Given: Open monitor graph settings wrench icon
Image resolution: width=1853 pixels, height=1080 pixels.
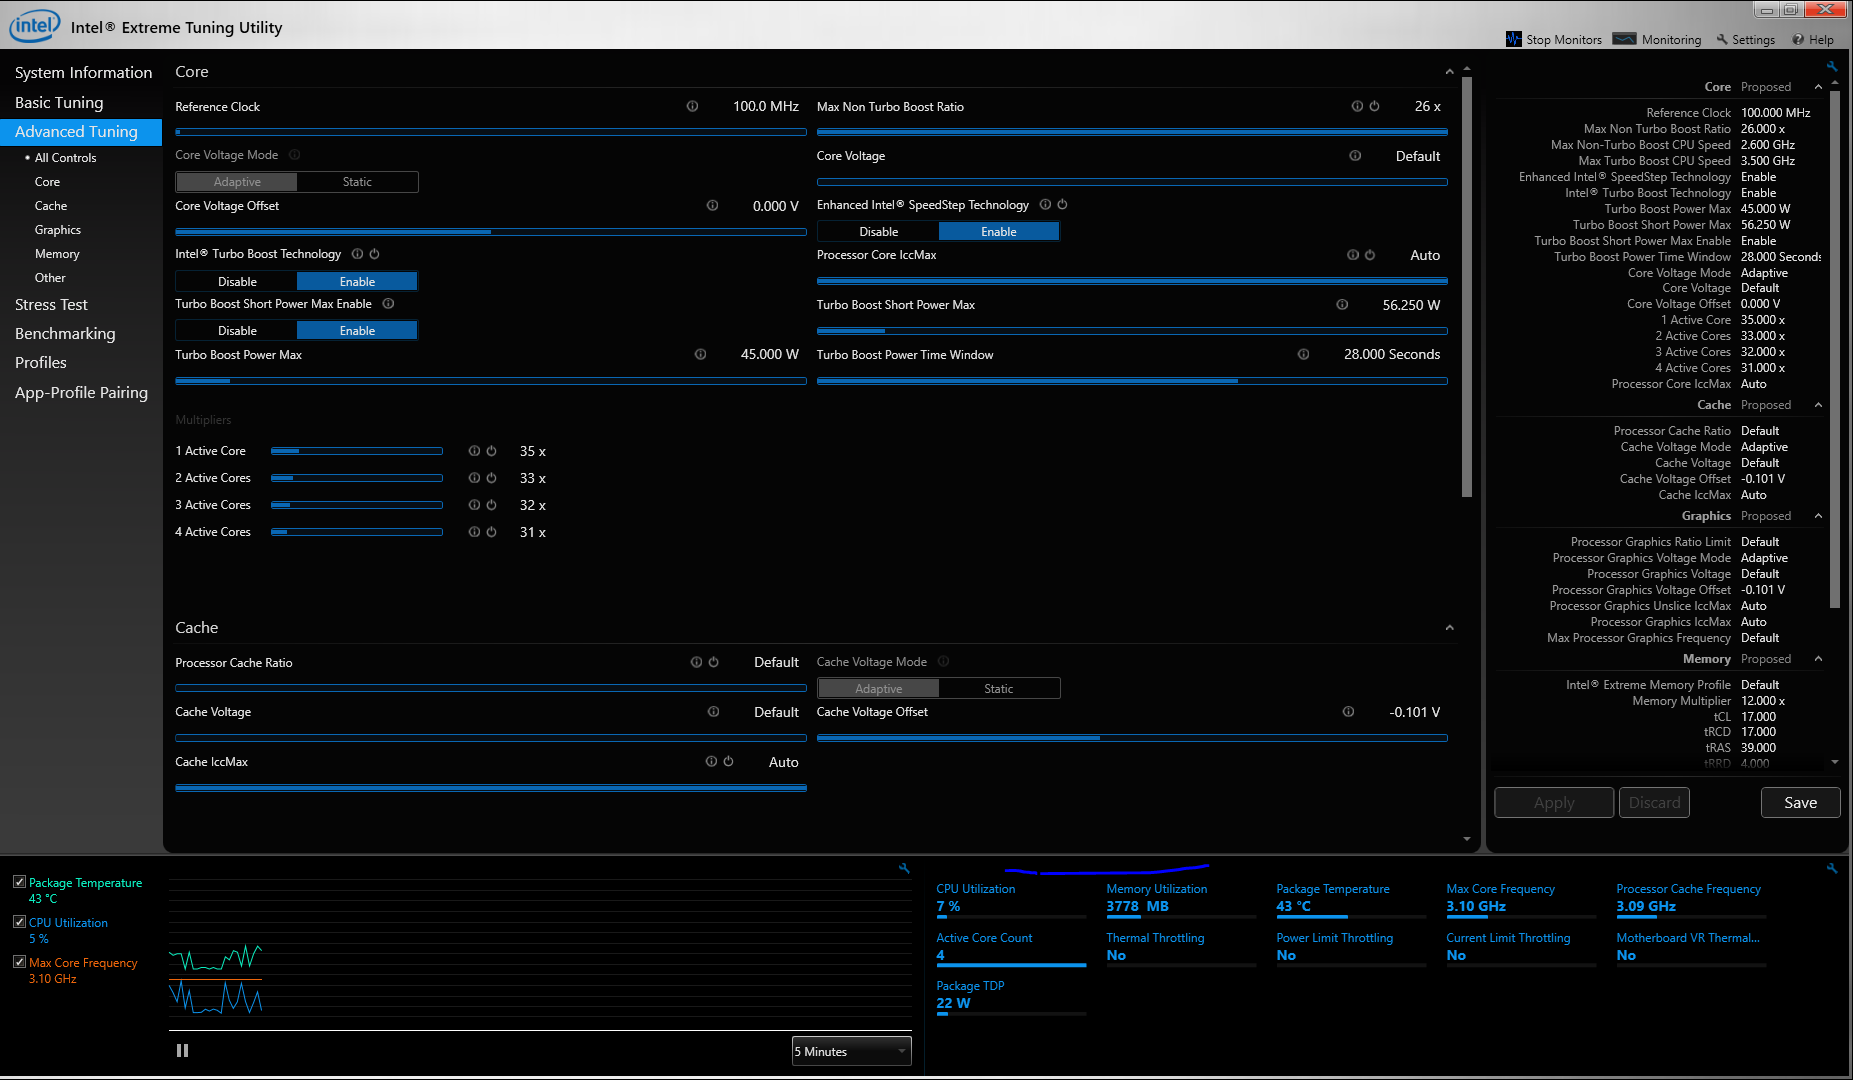Looking at the screenshot, I should coord(904,869).
